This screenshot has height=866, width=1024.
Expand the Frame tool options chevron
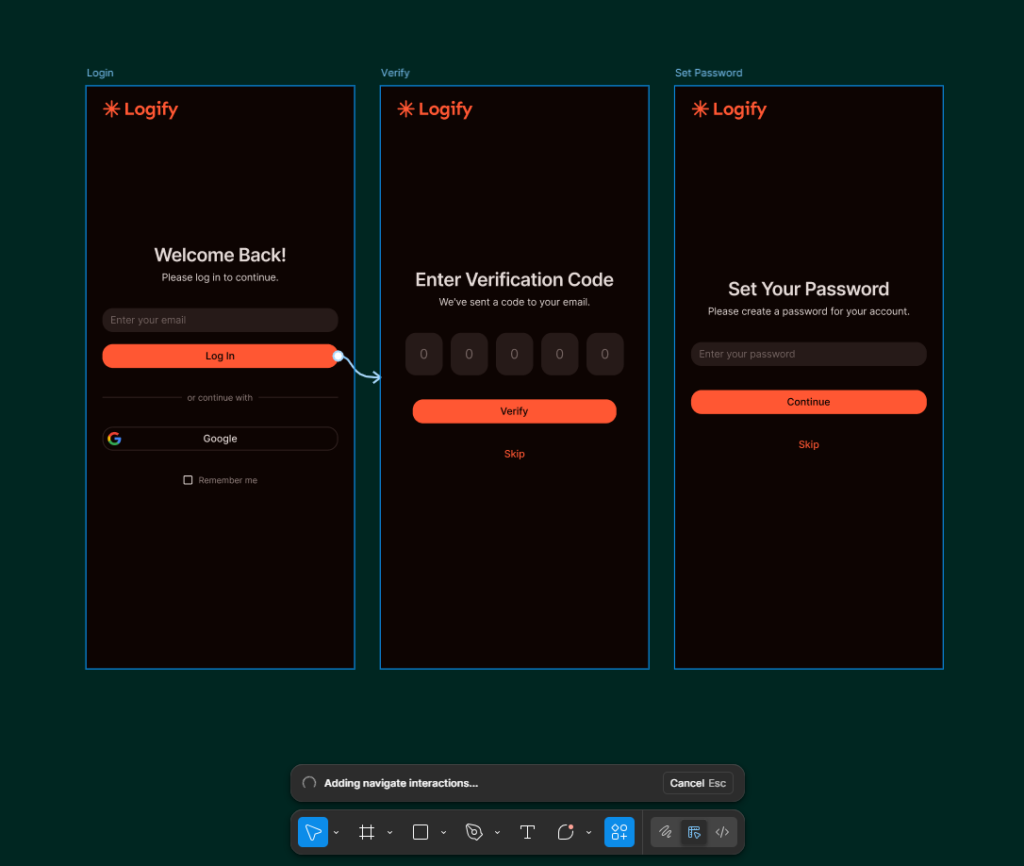coord(390,833)
